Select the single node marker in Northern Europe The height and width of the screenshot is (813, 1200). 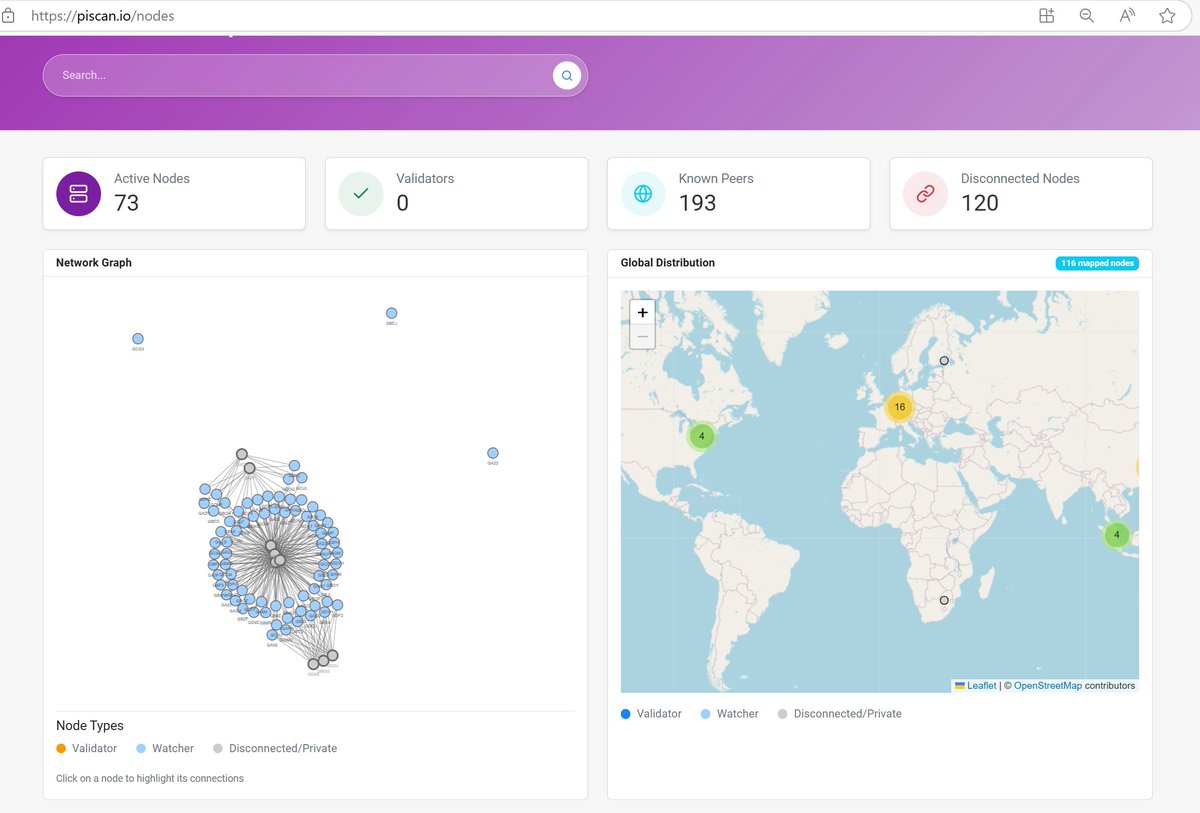pos(944,360)
